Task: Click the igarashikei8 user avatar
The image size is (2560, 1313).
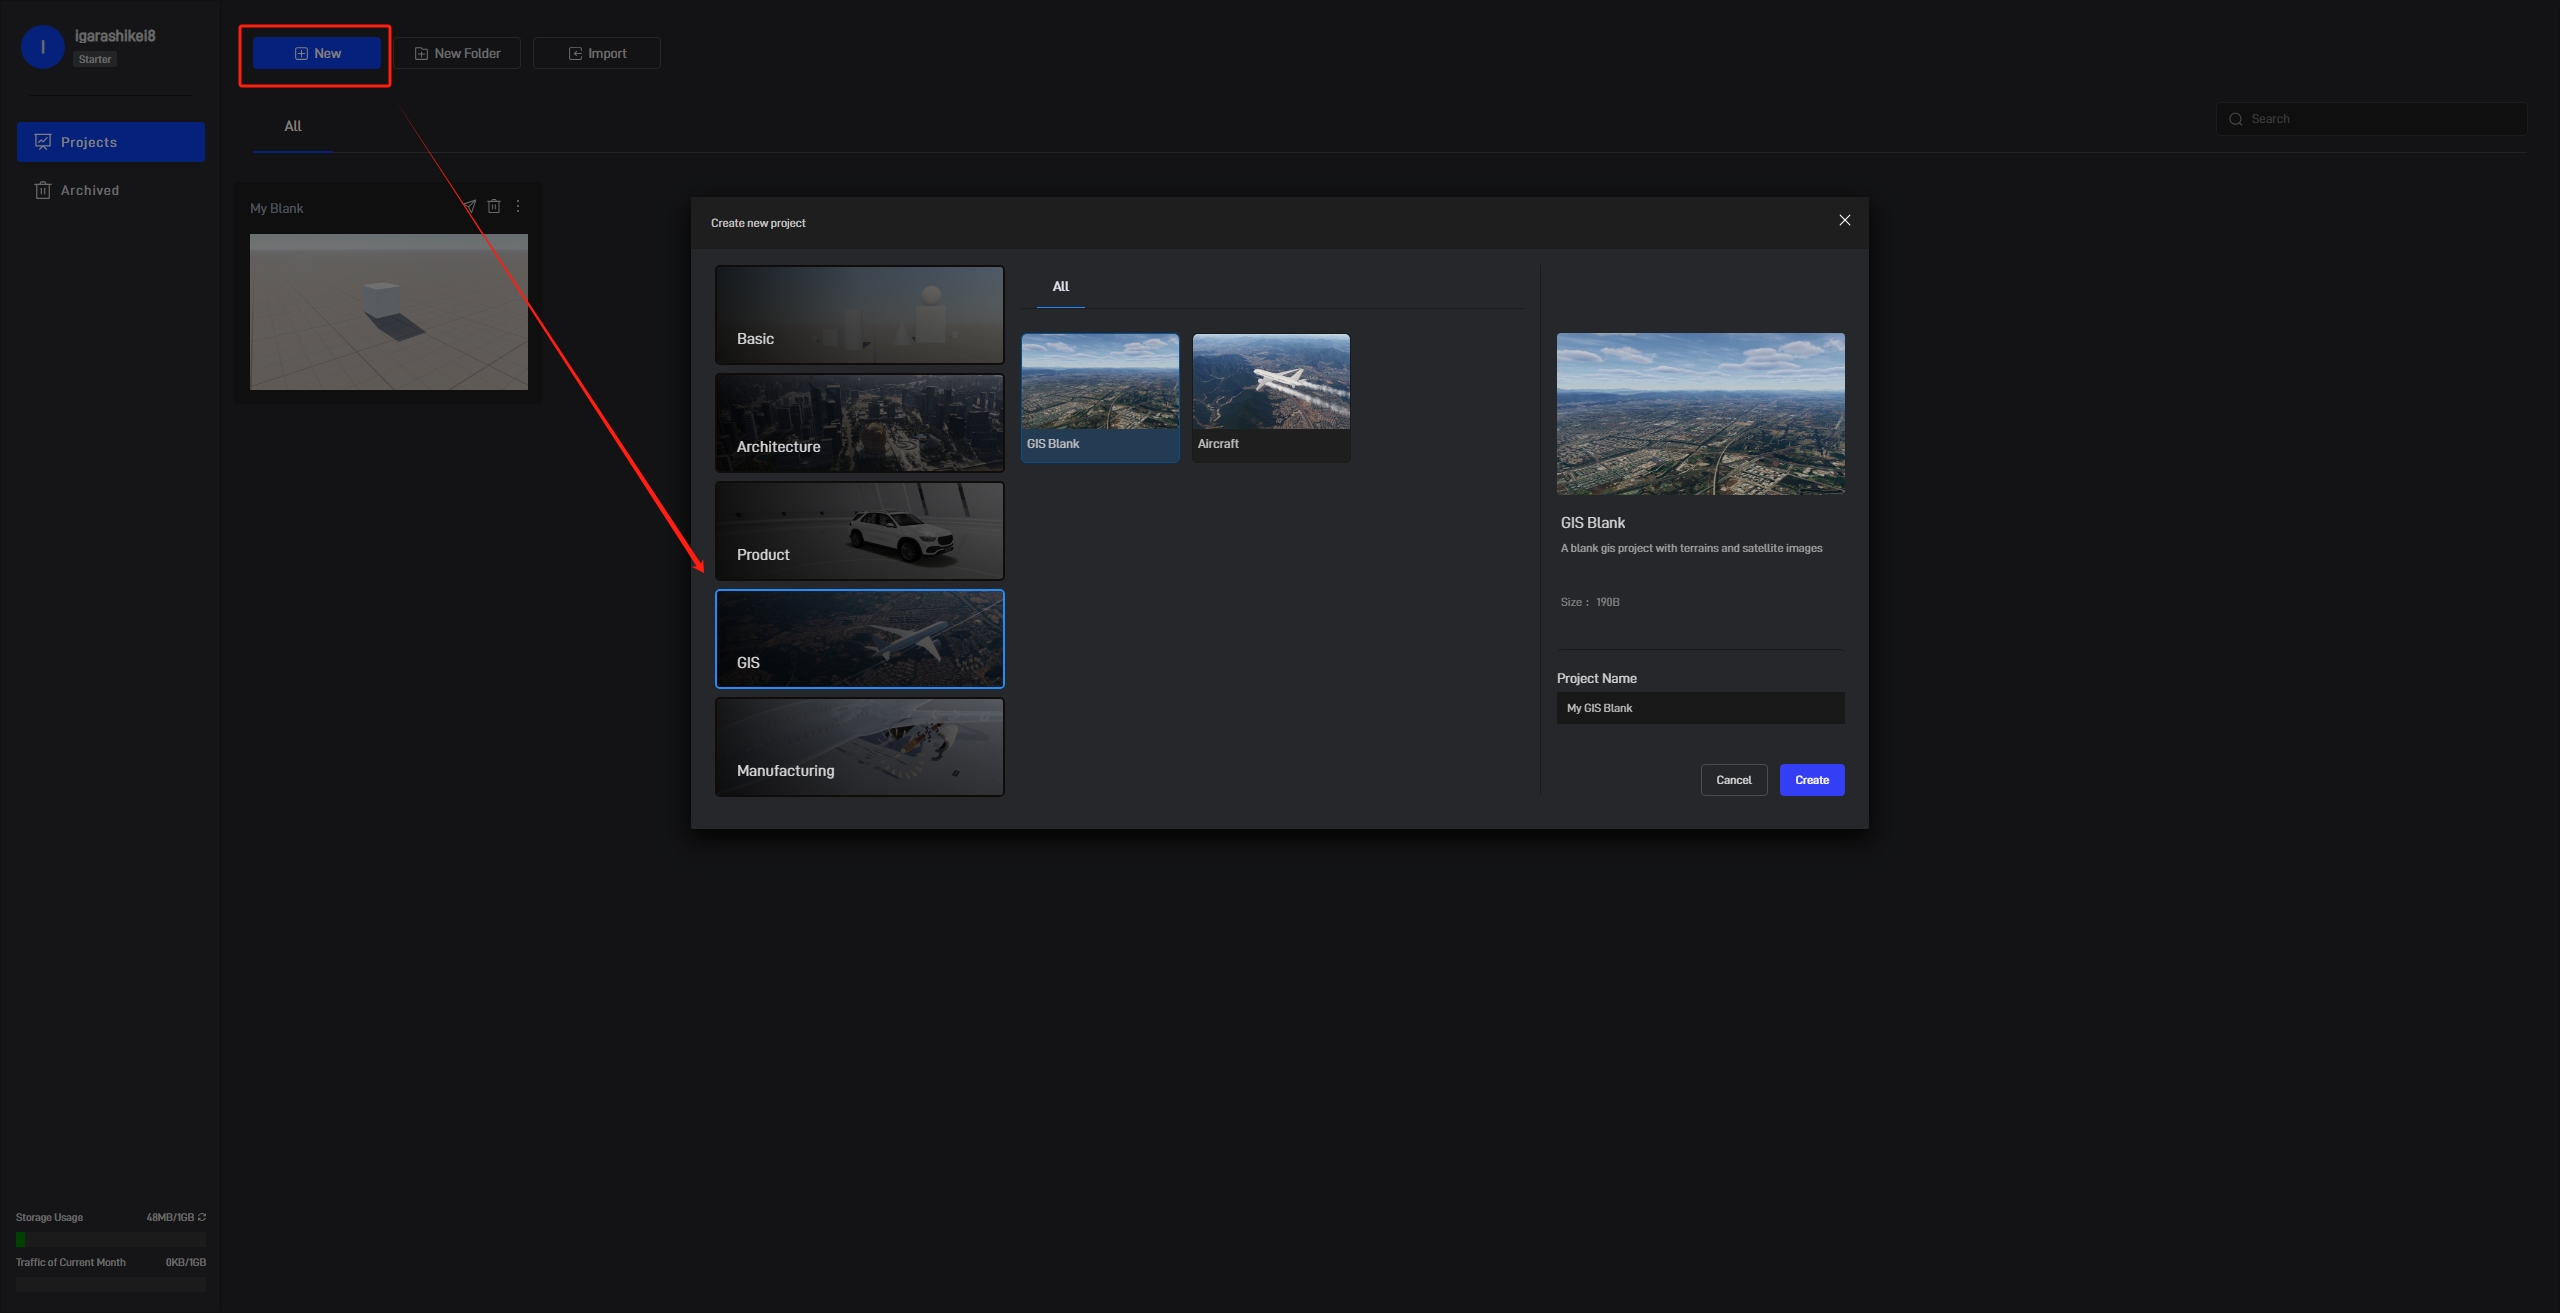Action: point(43,47)
